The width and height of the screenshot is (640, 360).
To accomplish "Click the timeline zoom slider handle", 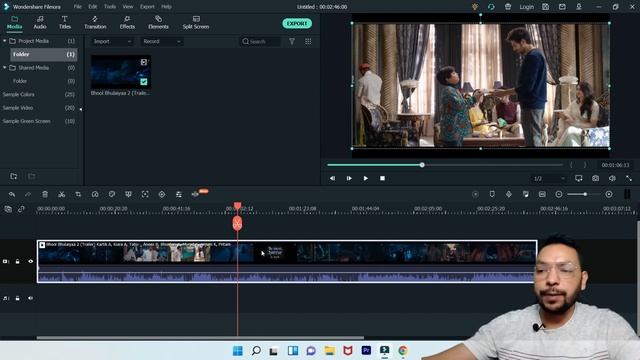I will [x=585, y=194].
